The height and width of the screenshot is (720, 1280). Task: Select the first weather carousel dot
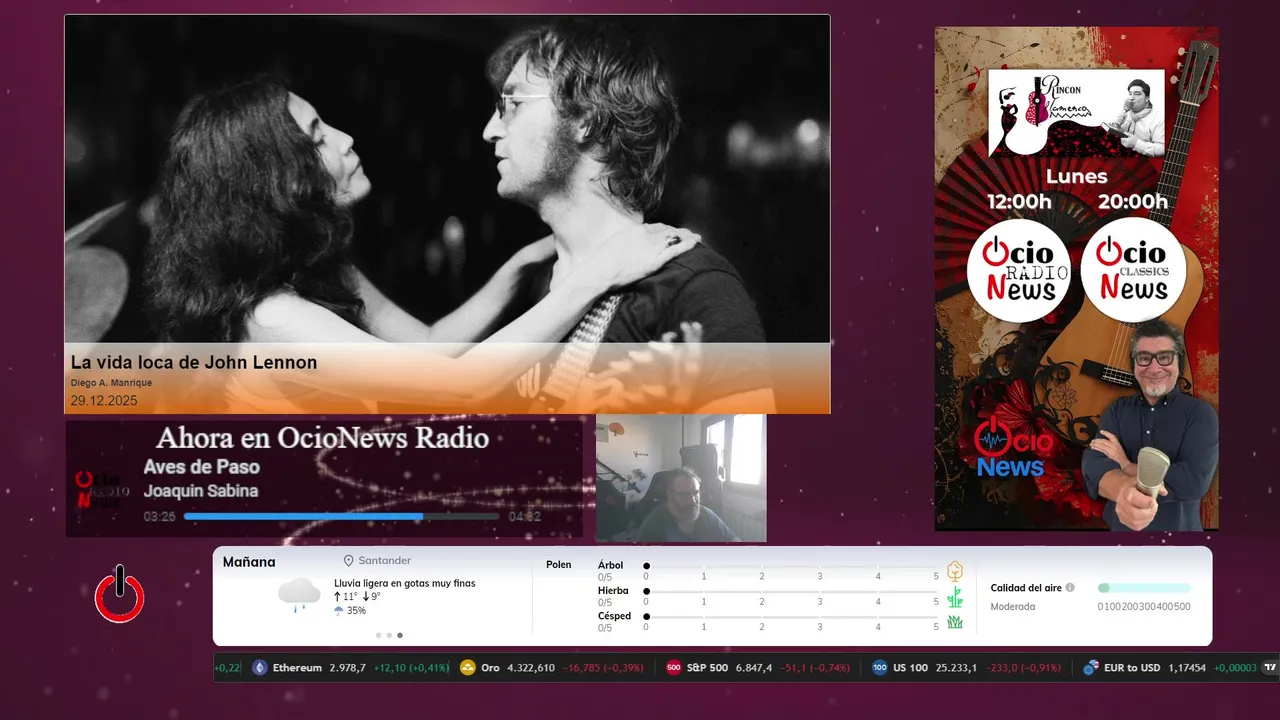pyautogui.click(x=378, y=635)
